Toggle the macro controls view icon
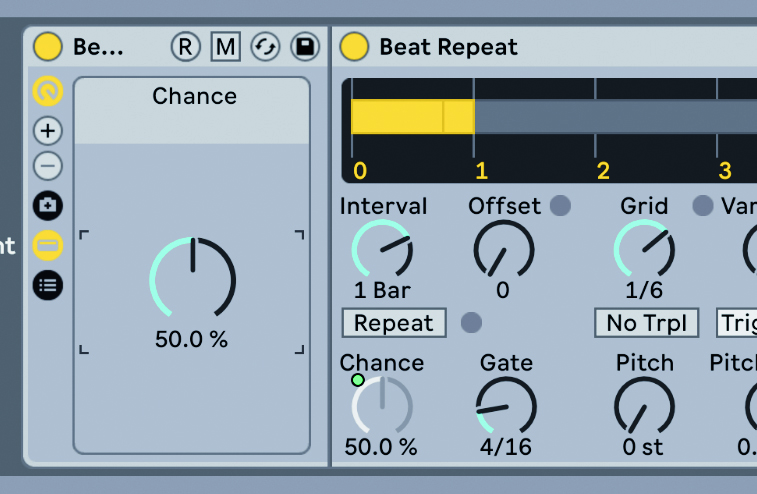The image size is (757, 494). pos(47,91)
